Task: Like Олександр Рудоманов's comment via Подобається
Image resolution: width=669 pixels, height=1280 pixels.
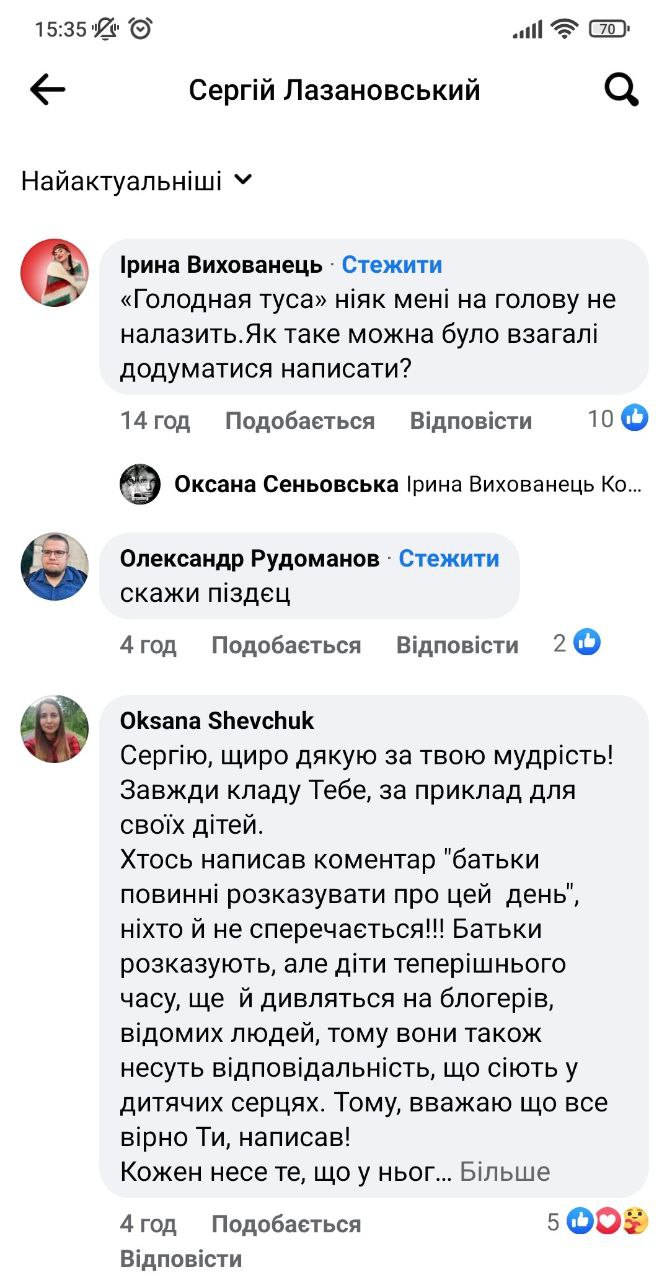Action: coord(286,645)
